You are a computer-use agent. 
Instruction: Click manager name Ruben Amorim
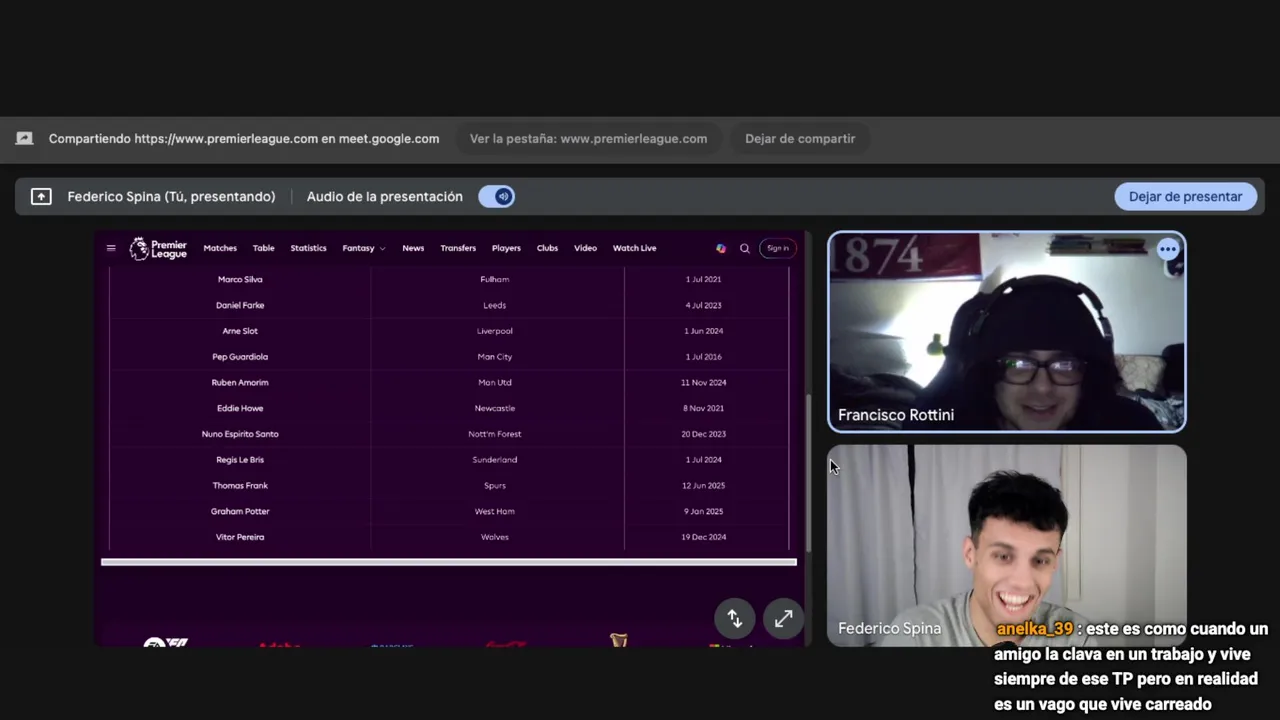pyautogui.click(x=240, y=383)
